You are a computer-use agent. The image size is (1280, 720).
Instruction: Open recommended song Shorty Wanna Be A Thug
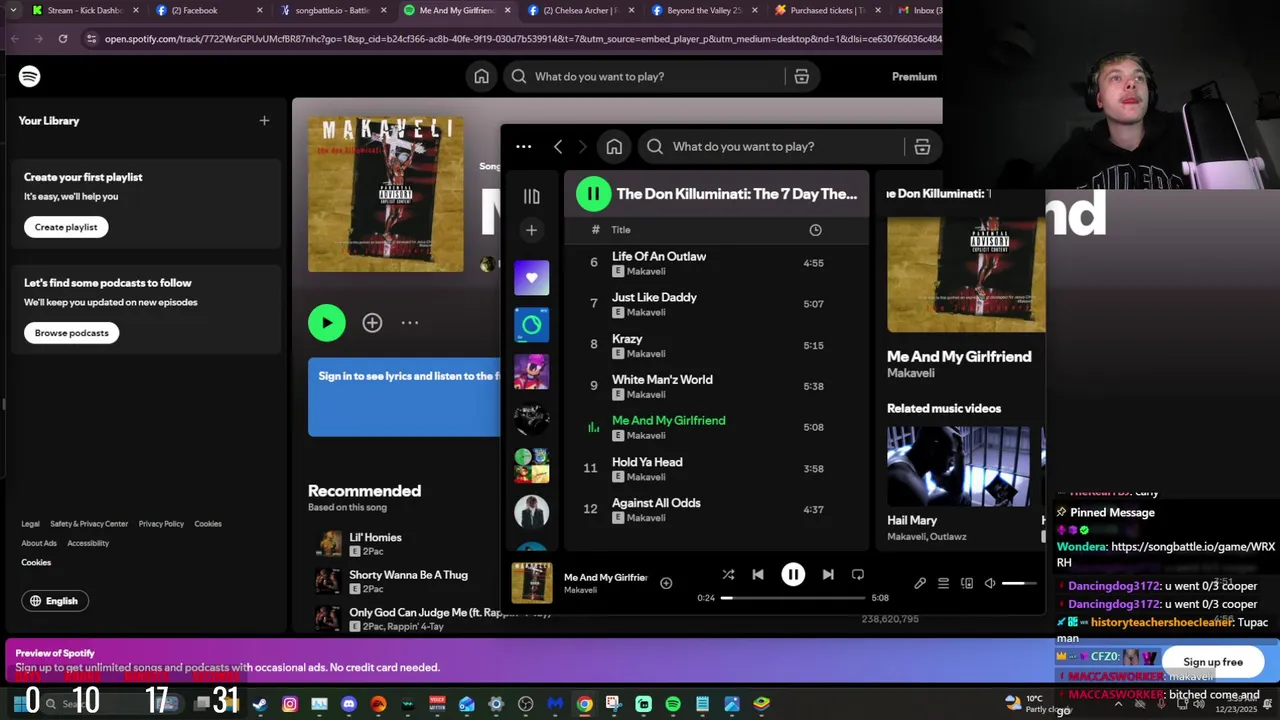pos(408,575)
